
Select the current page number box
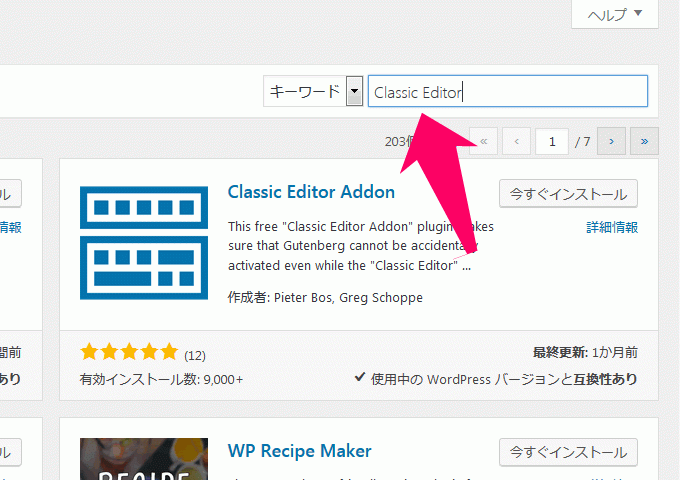click(552, 141)
